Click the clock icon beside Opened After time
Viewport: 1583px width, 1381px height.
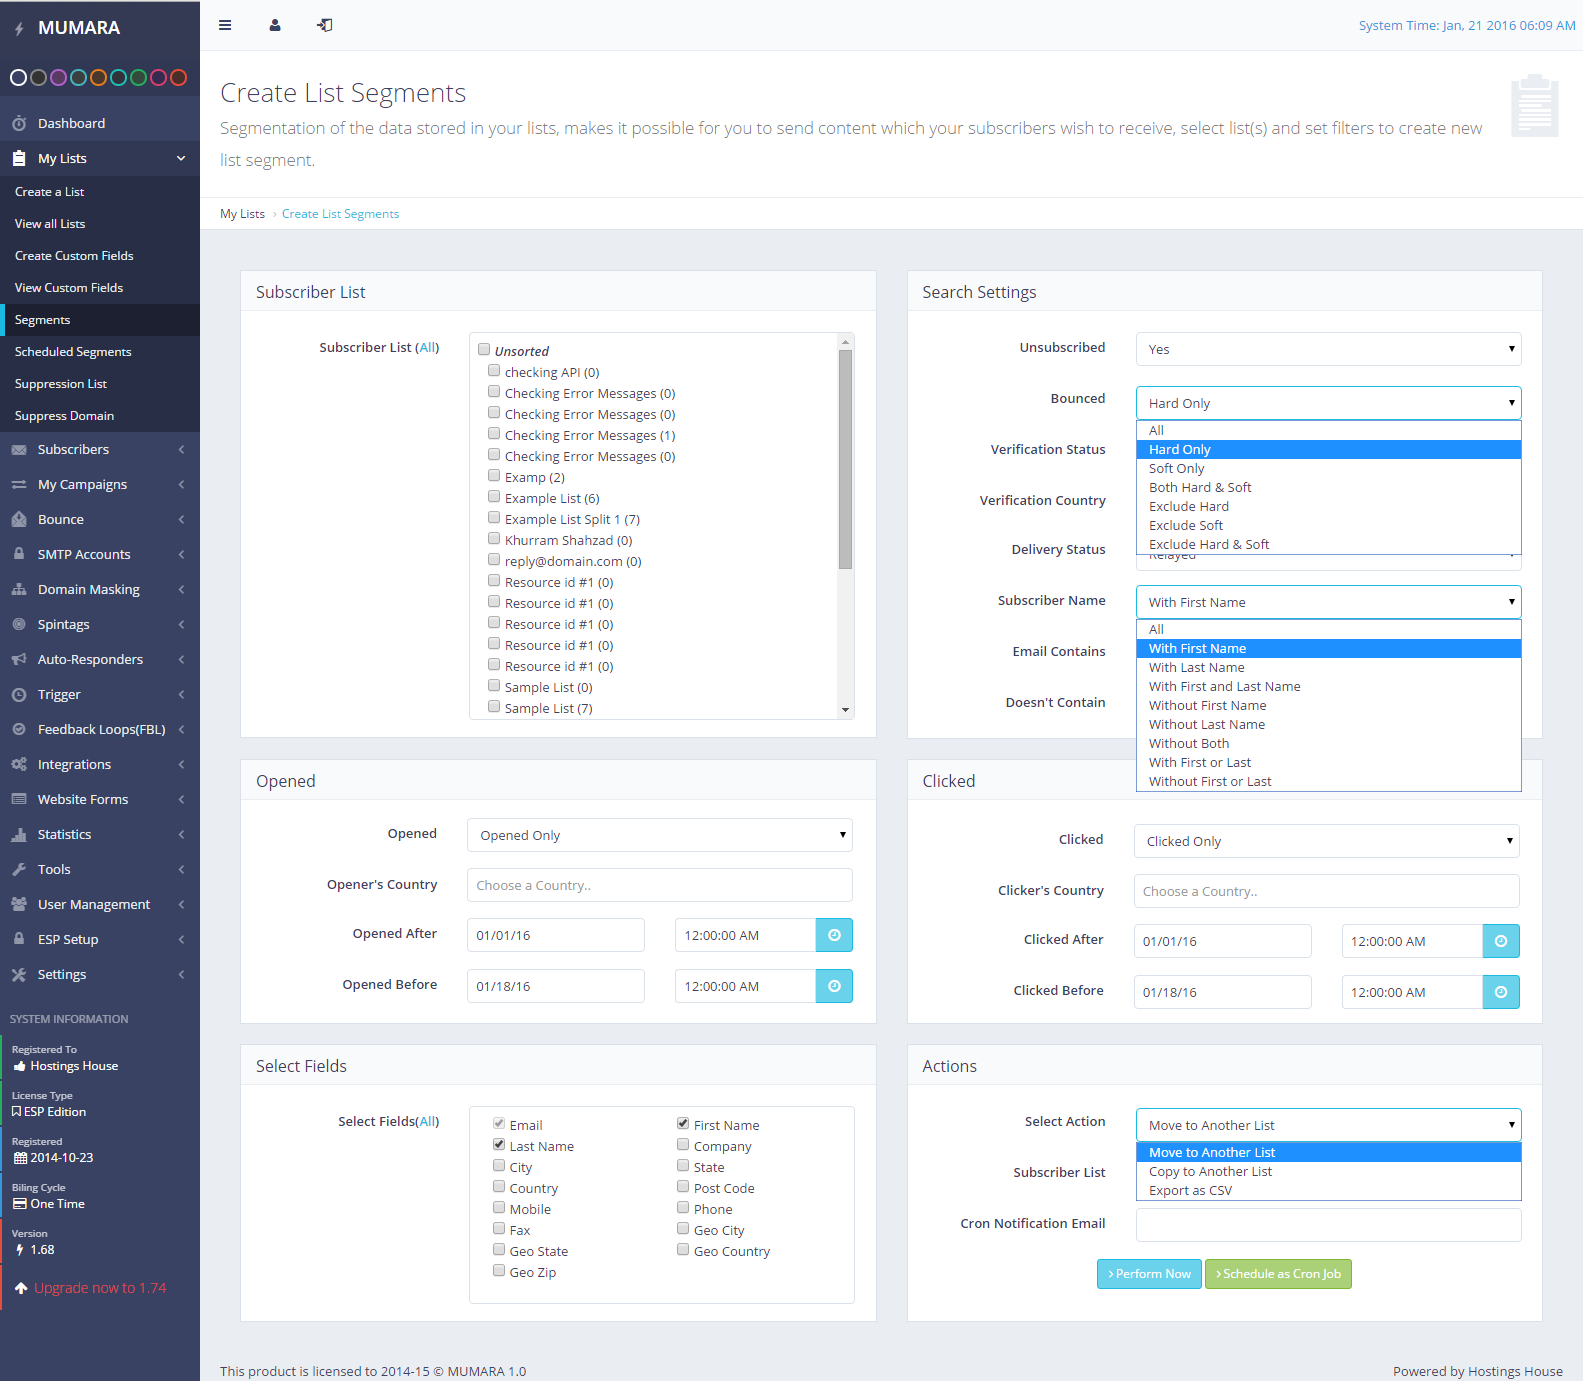click(x=834, y=935)
